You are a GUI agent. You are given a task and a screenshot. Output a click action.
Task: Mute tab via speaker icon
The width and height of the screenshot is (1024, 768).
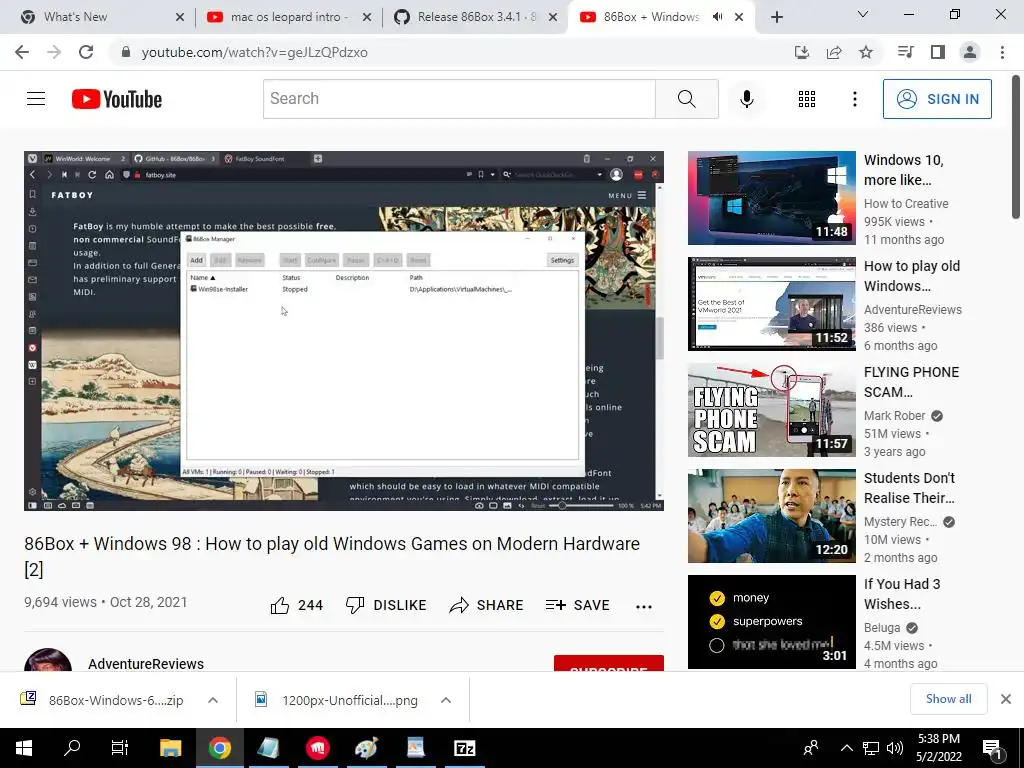click(x=717, y=17)
